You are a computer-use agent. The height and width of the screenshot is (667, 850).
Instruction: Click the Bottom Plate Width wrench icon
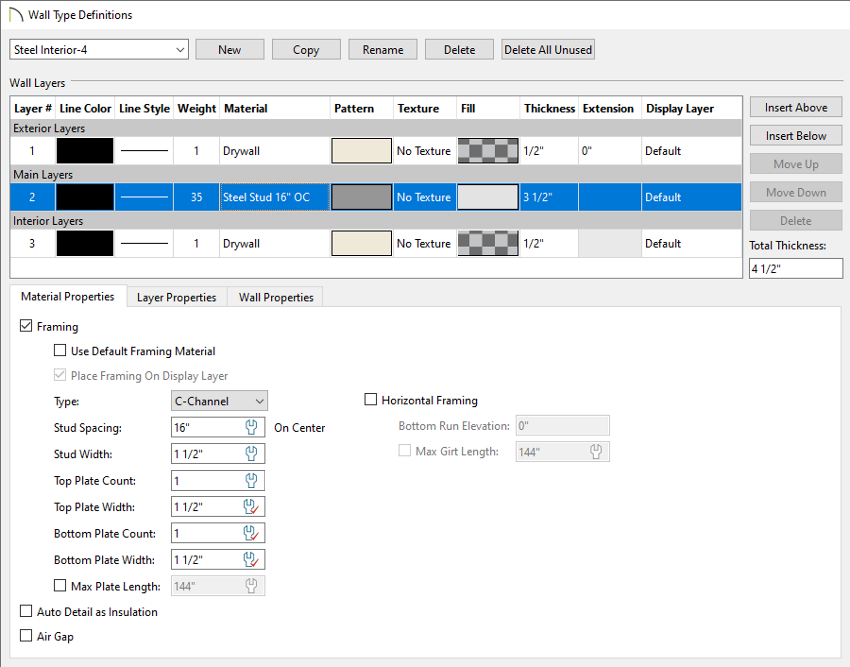tap(251, 560)
